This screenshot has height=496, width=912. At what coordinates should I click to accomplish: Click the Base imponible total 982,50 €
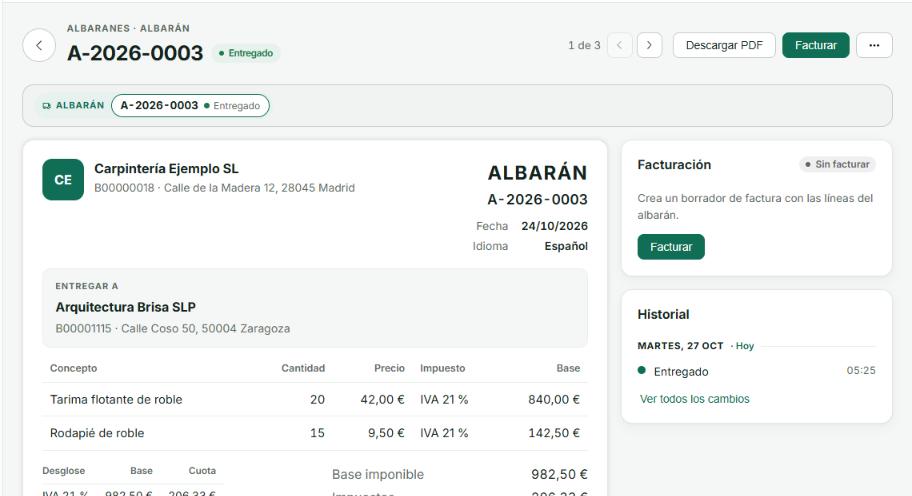[559, 474]
